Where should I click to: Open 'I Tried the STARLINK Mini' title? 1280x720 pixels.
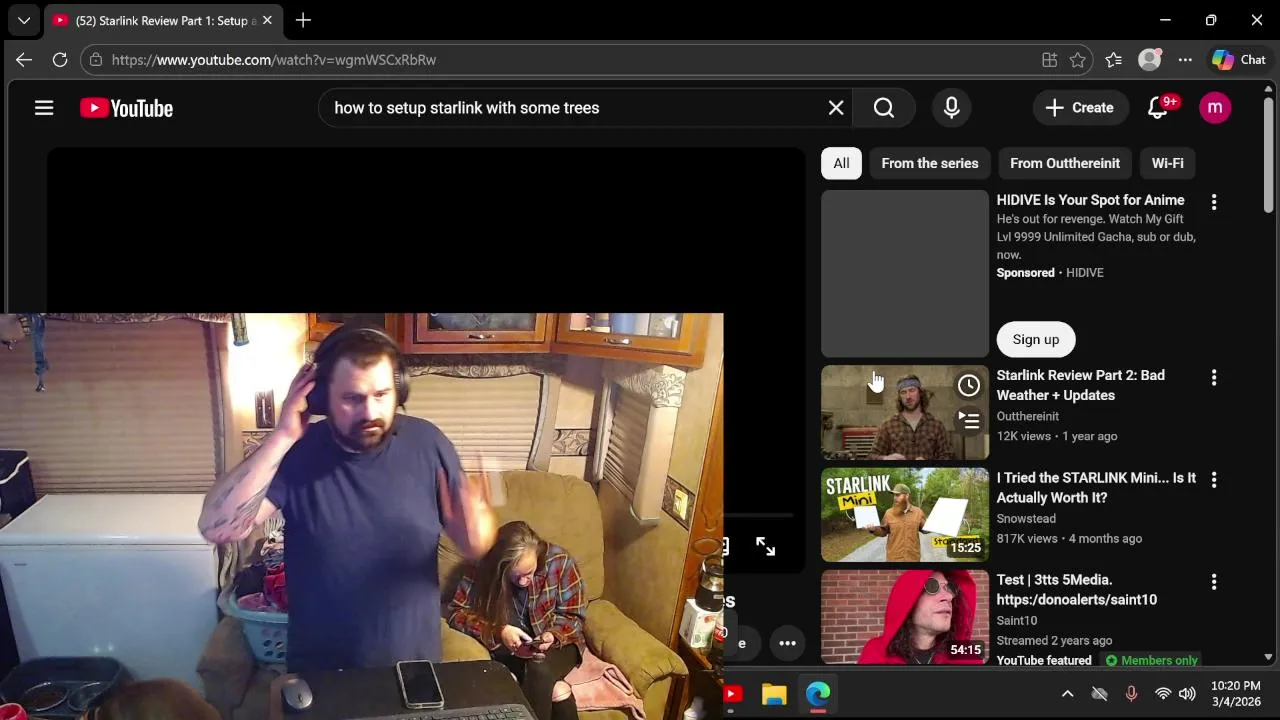pos(1096,488)
